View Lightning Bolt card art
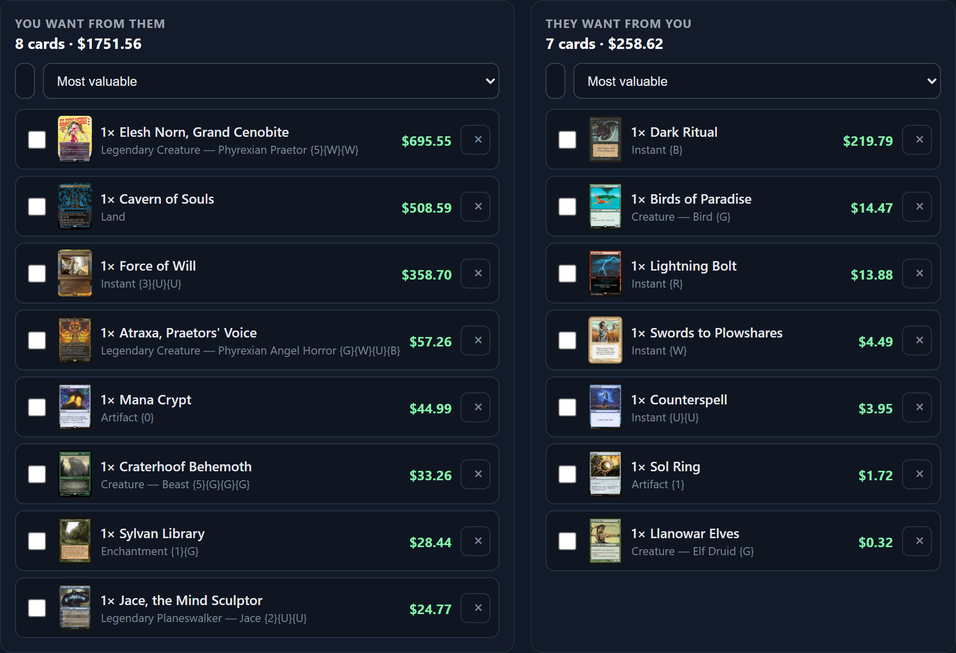The height and width of the screenshot is (653, 956). coord(605,273)
